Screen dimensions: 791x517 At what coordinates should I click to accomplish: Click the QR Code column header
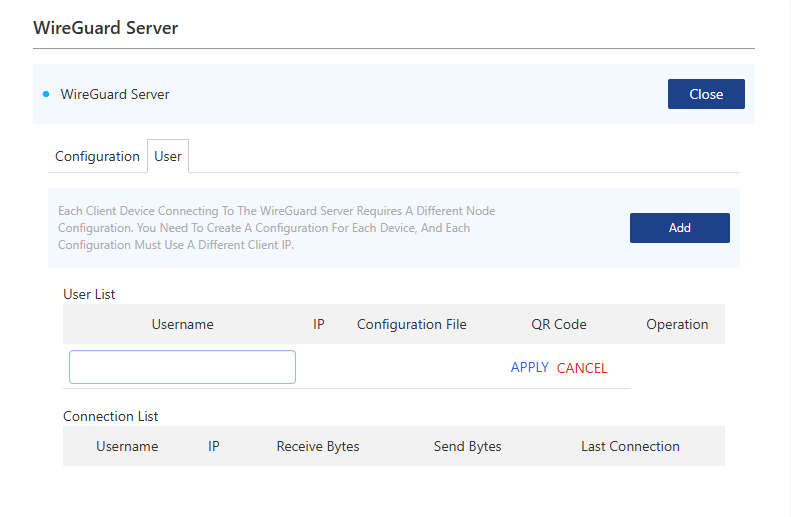point(558,324)
